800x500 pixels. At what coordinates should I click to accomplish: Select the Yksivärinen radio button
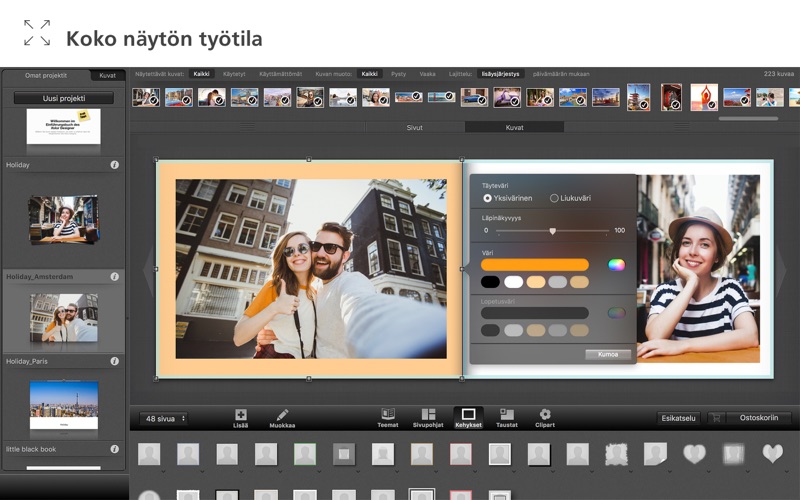487,198
